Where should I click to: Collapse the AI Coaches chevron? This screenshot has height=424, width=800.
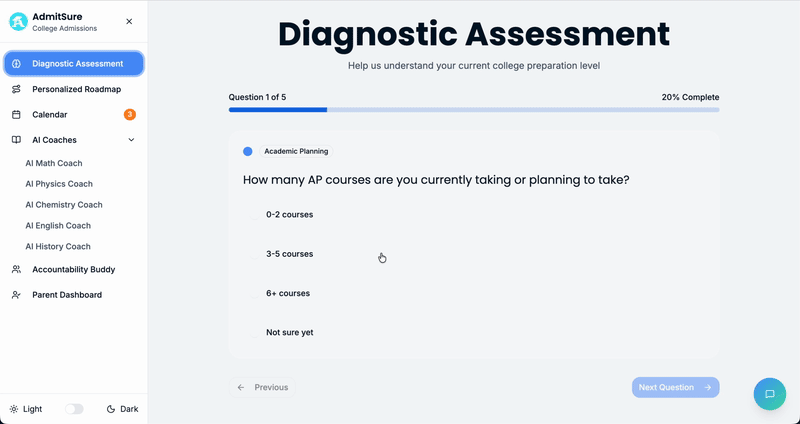tap(131, 140)
